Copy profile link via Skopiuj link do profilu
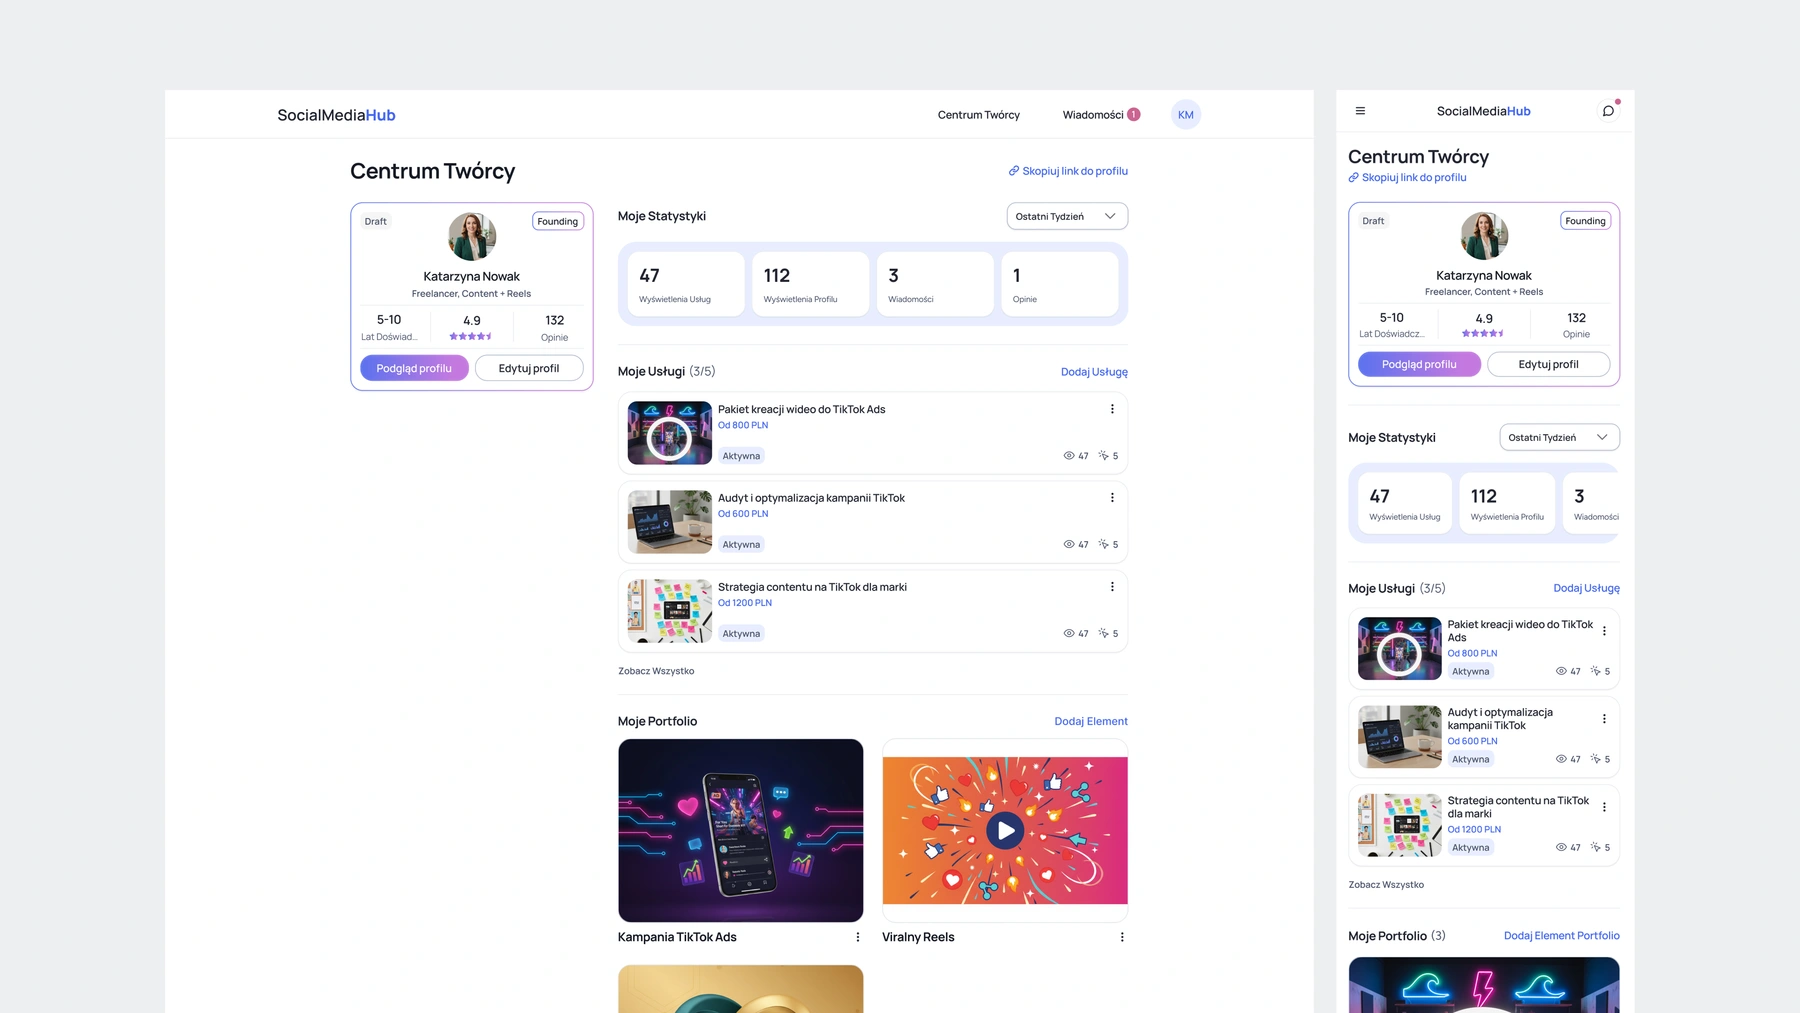 coord(1068,171)
